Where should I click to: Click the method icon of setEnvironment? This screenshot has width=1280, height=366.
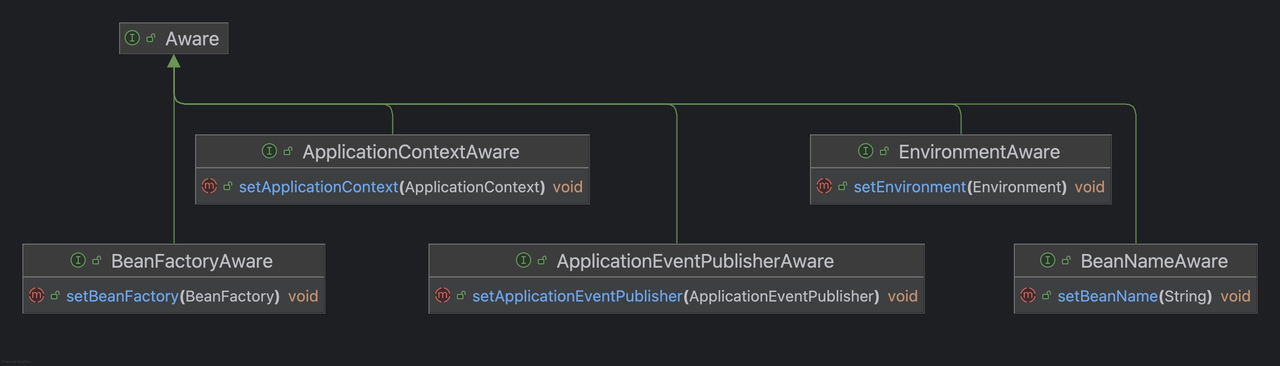pyautogui.click(x=824, y=186)
